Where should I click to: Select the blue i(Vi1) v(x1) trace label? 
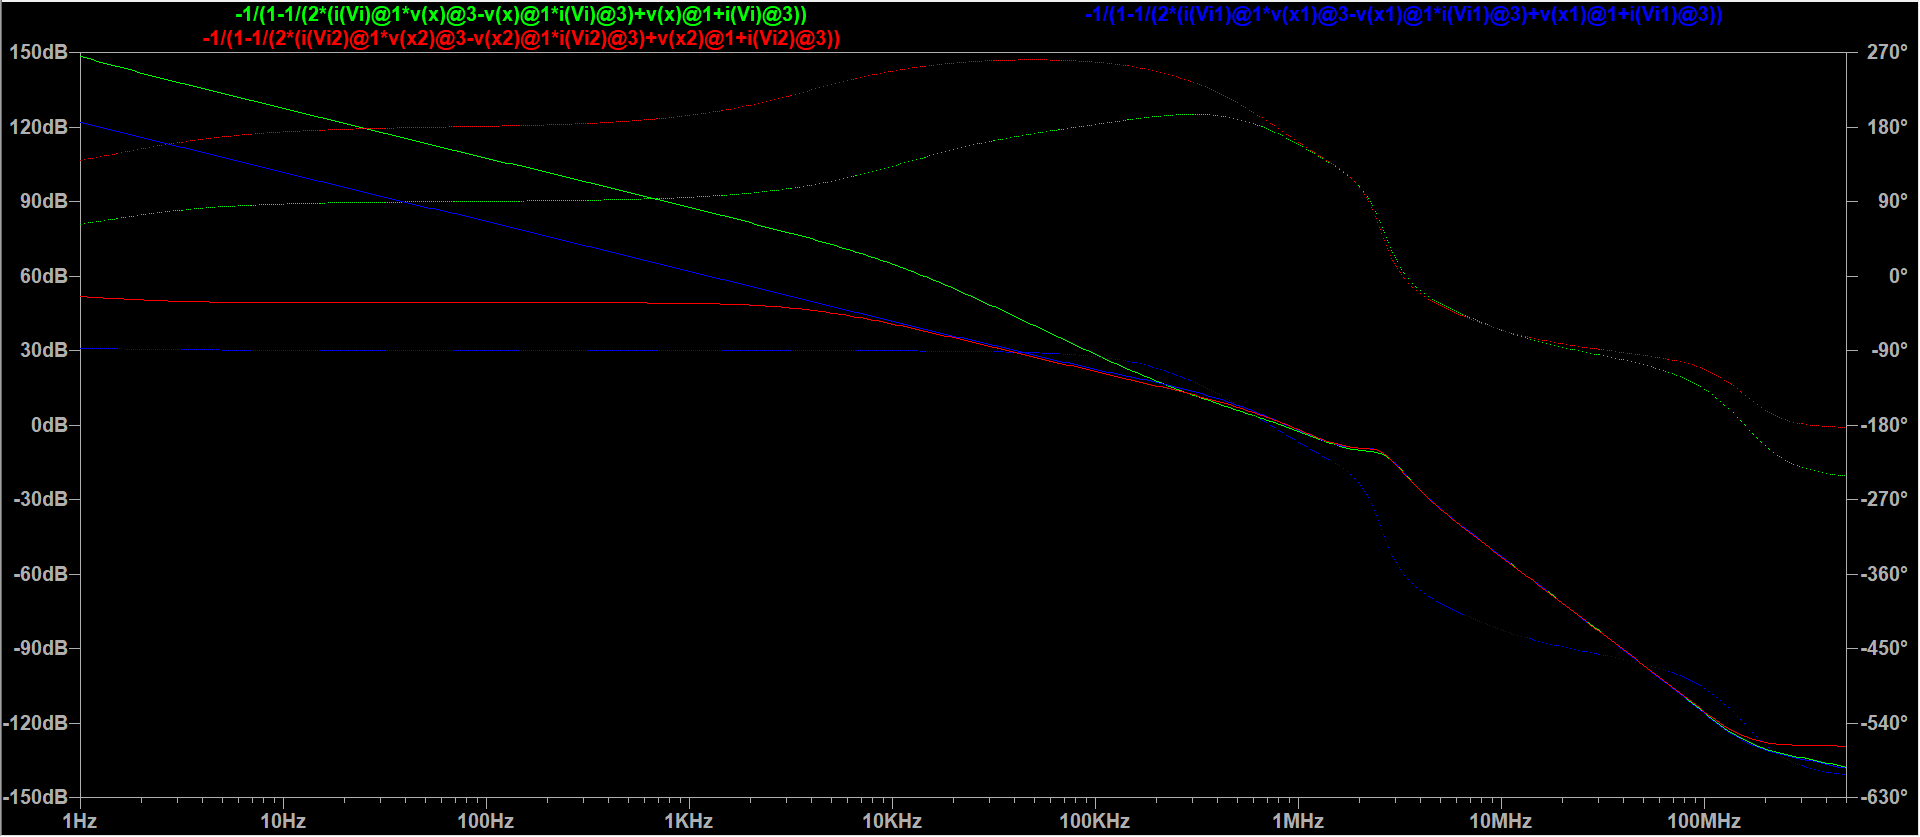tap(1403, 15)
